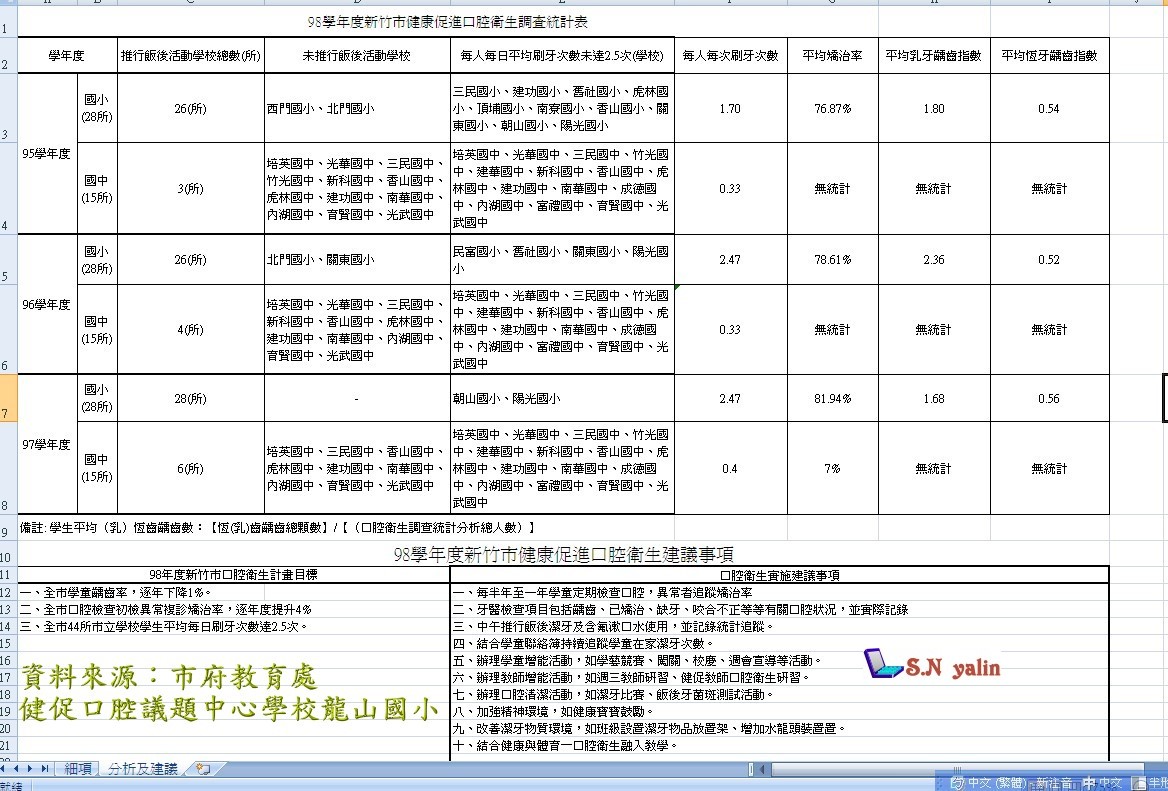Select the heading 98學年度新竹市健康促進口腔衛生建議事項
The height and width of the screenshot is (791, 1168).
click(x=563, y=554)
